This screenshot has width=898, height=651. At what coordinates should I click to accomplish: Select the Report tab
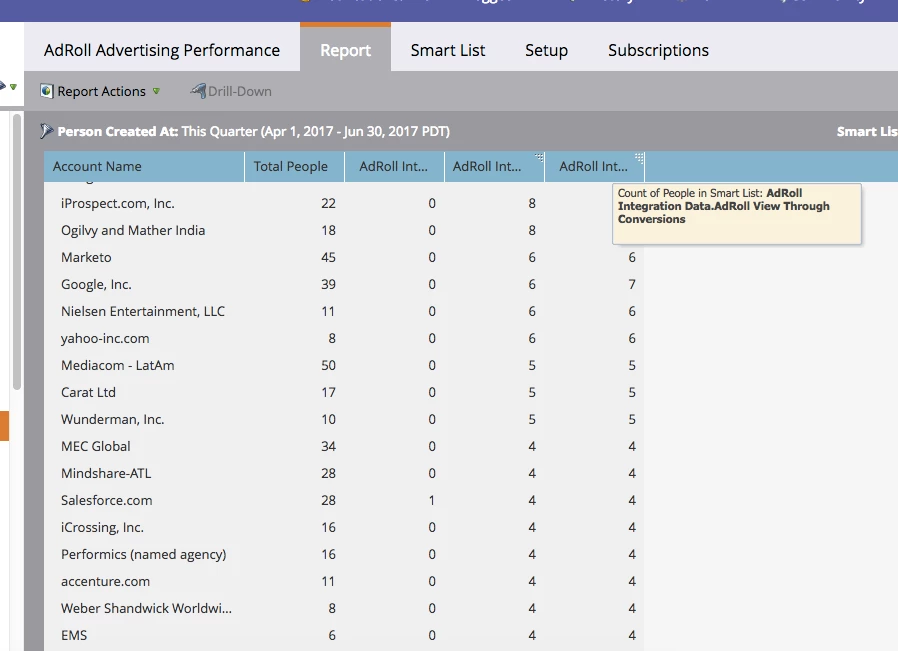coord(345,49)
